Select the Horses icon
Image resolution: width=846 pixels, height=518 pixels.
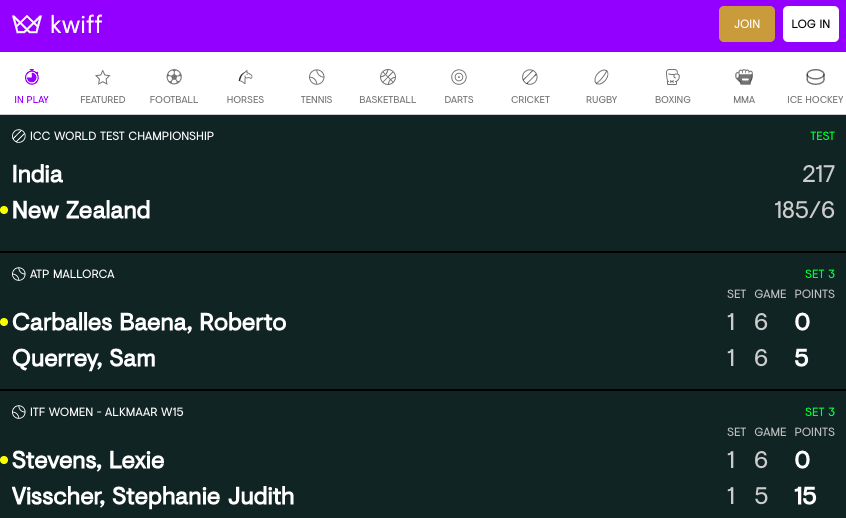pyautogui.click(x=245, y=77)
